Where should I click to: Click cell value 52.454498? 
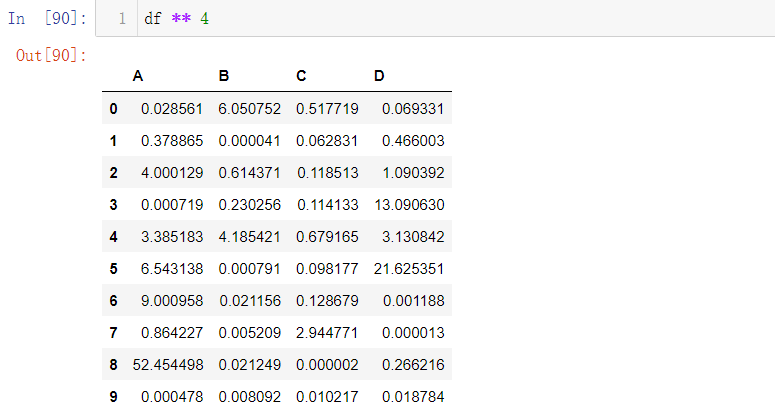coord(168,365)
